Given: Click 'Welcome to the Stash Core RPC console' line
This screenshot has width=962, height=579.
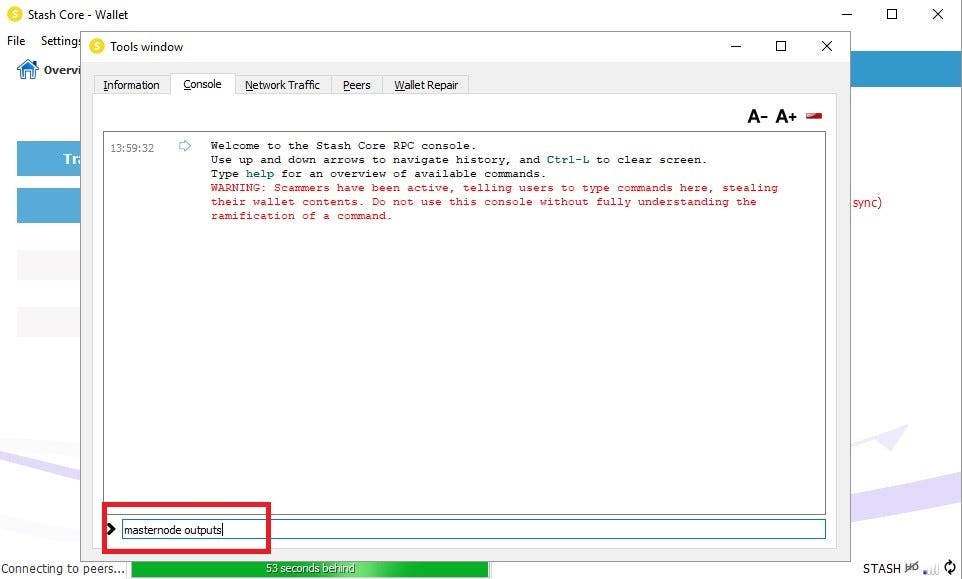Looking at the screenshot, I should coord(344,145).
